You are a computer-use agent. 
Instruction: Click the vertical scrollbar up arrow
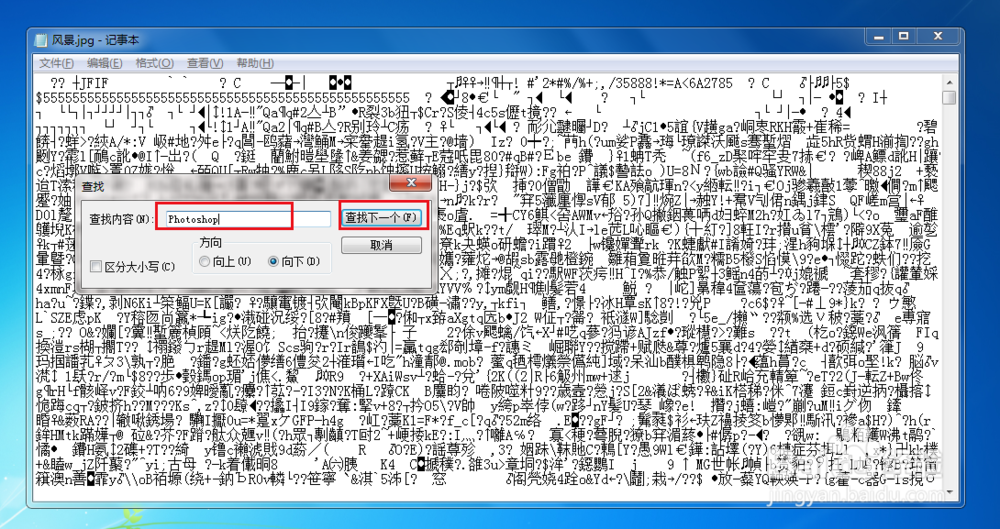[x=950, y=82]
